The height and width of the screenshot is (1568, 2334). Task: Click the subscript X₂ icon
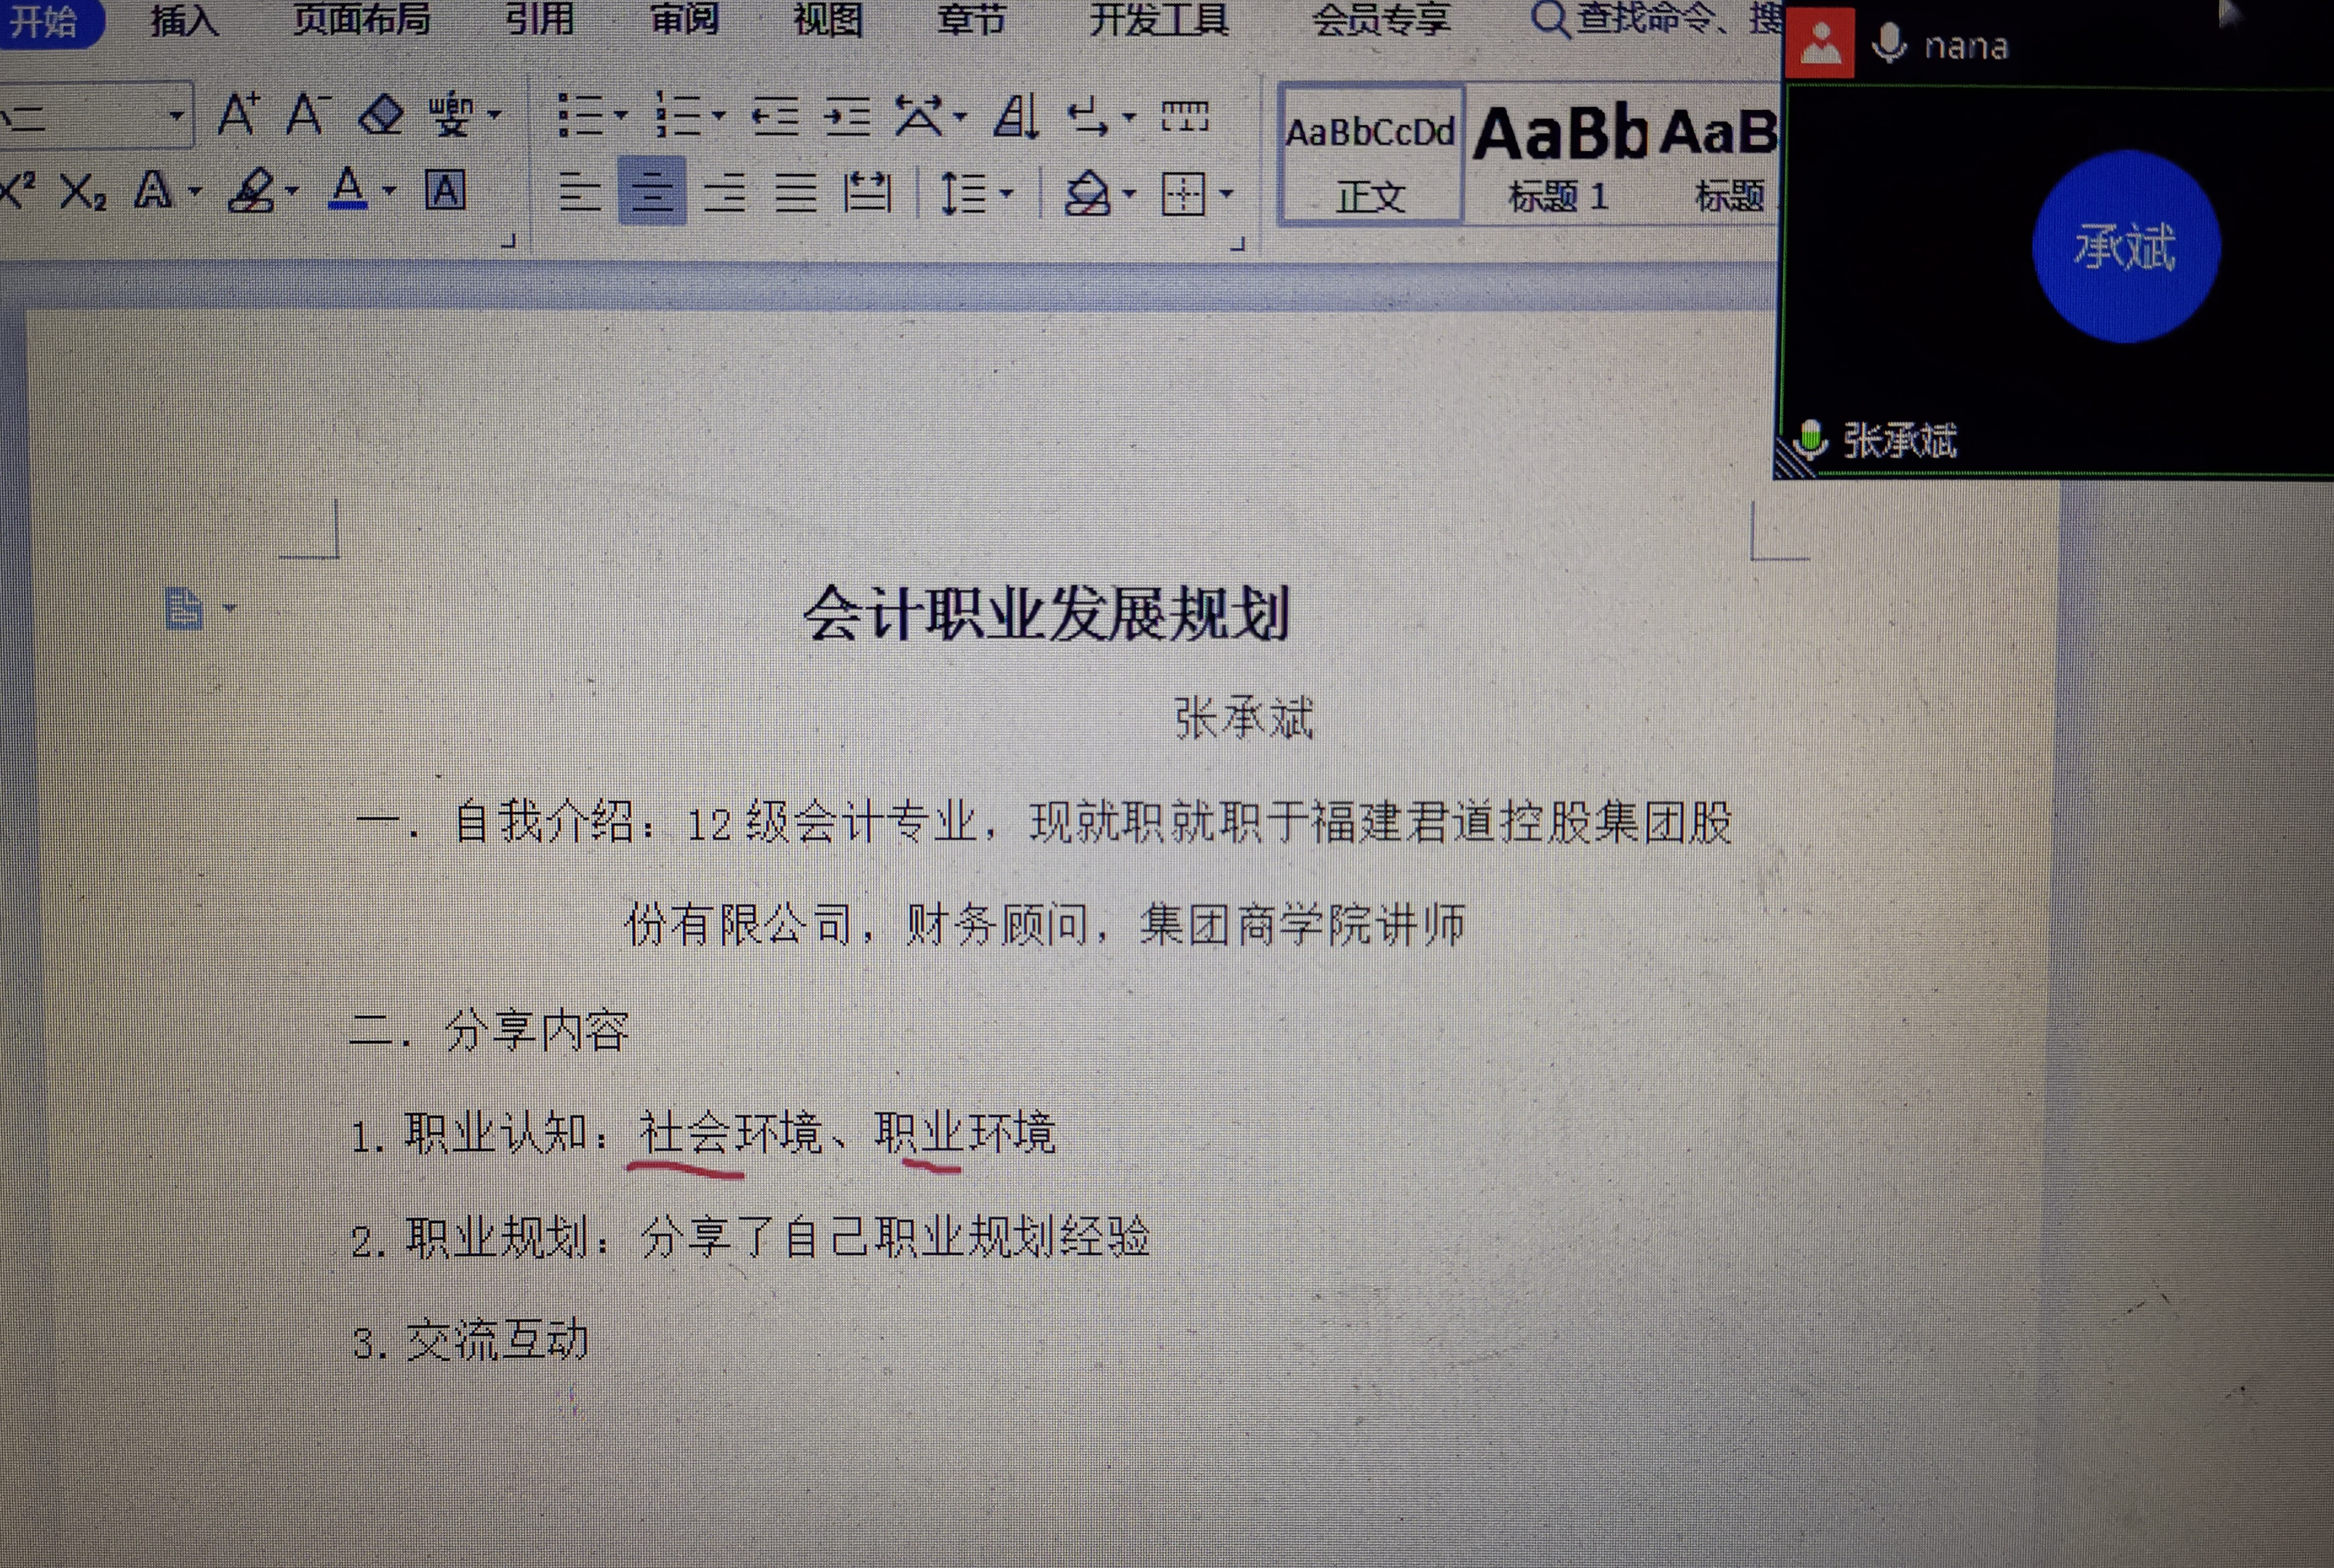(x=82, y=191)
